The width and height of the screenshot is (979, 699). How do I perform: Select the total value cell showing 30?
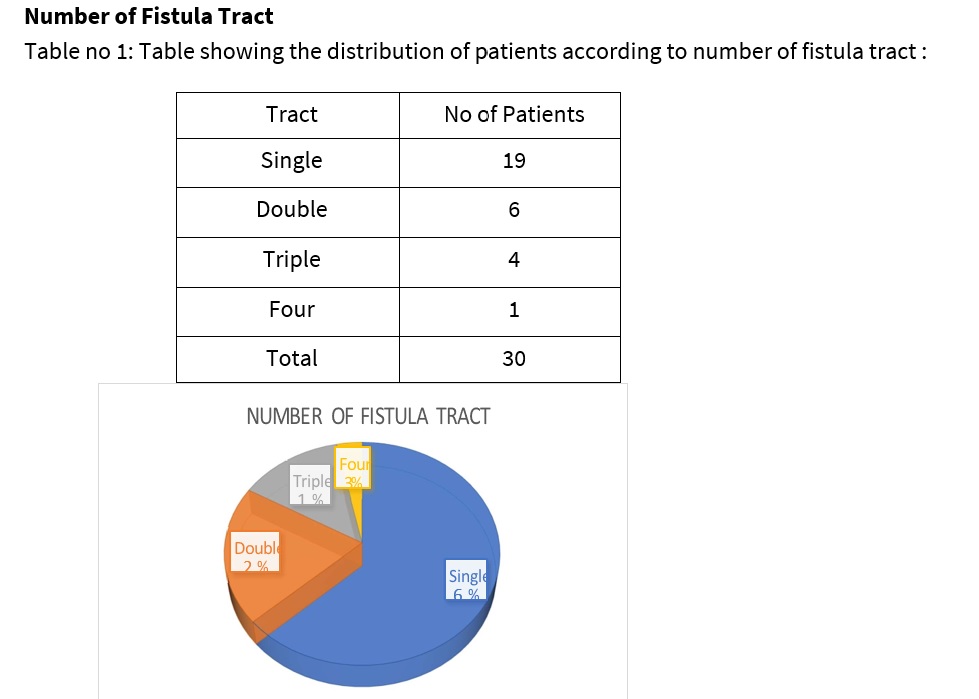514,358
